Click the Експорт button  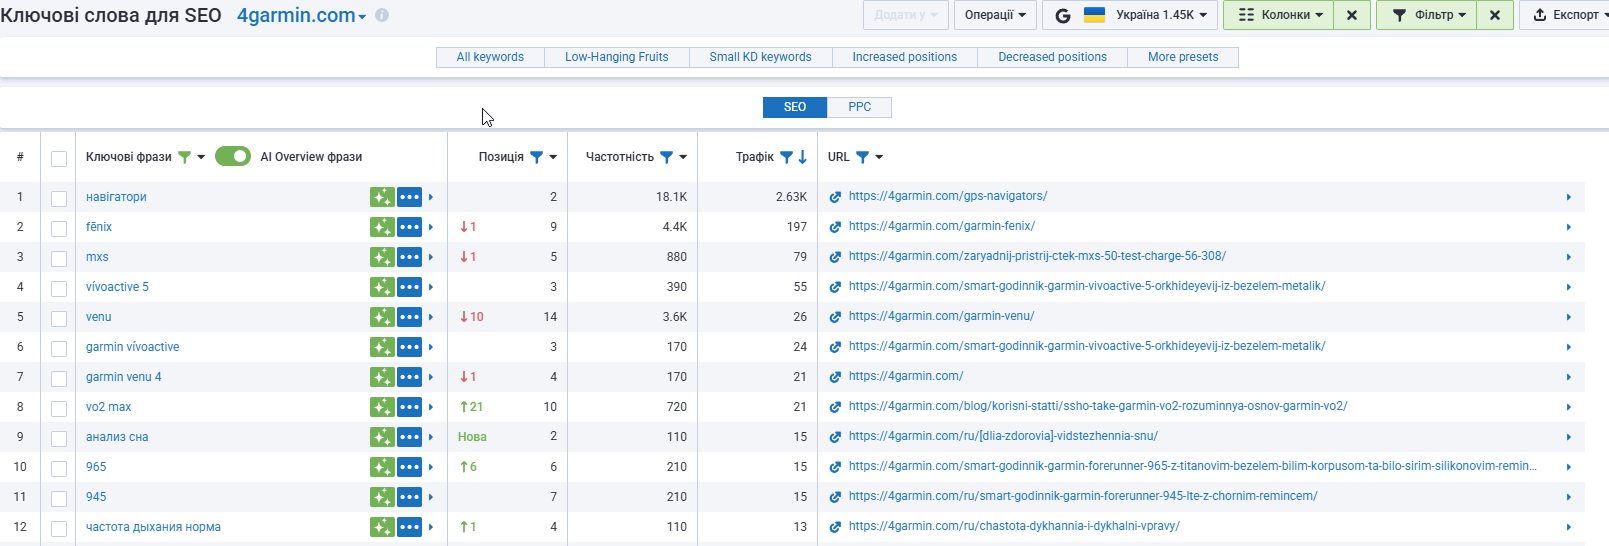pyautogui.click(x=1565, y=15)
